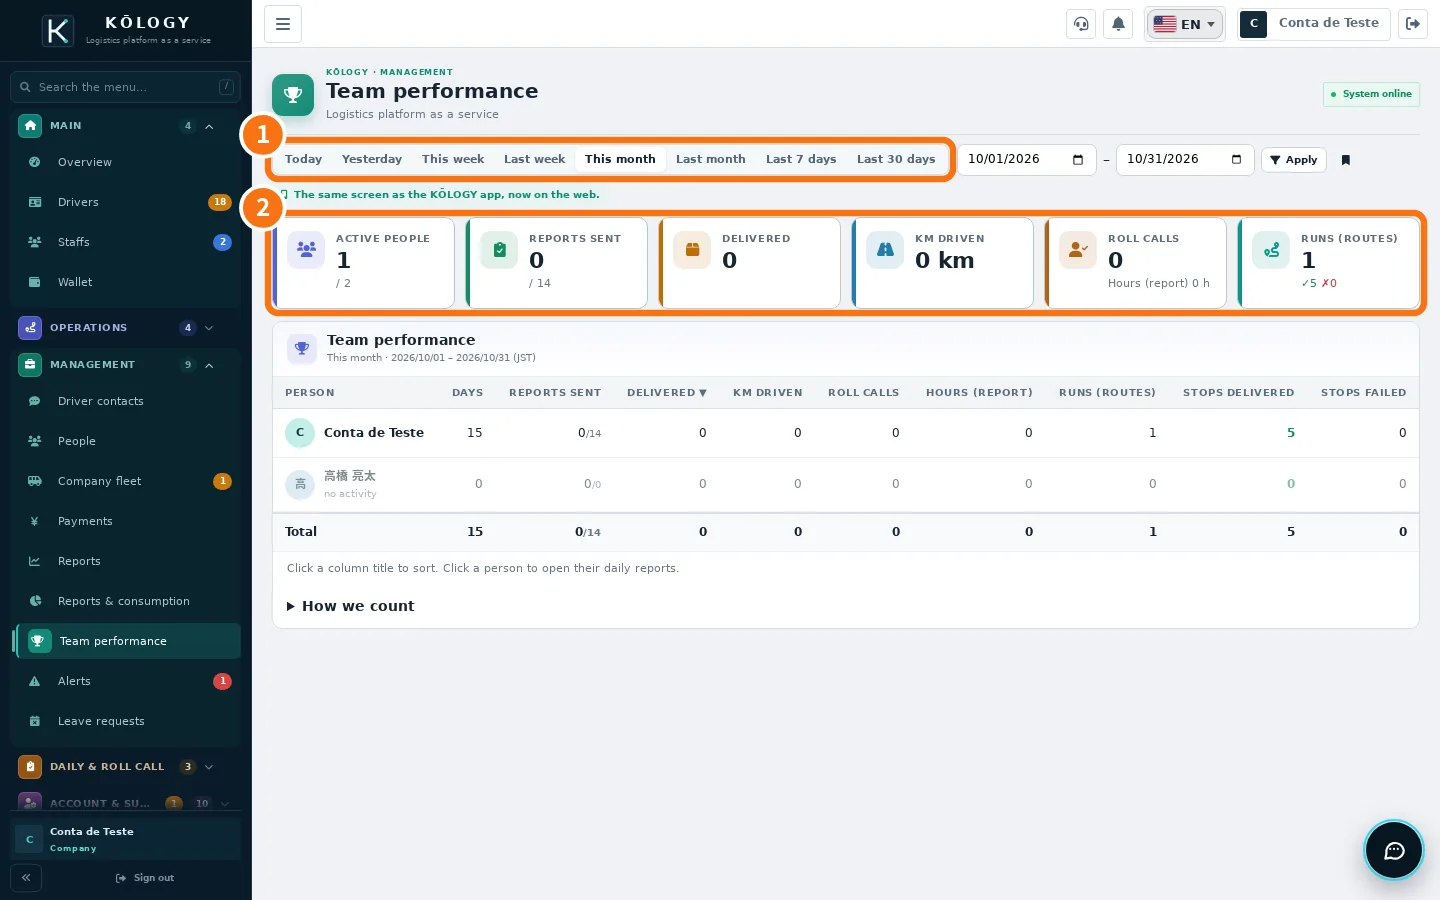Click the Delivered box icon
The image size is (1440, 900).
692,249
